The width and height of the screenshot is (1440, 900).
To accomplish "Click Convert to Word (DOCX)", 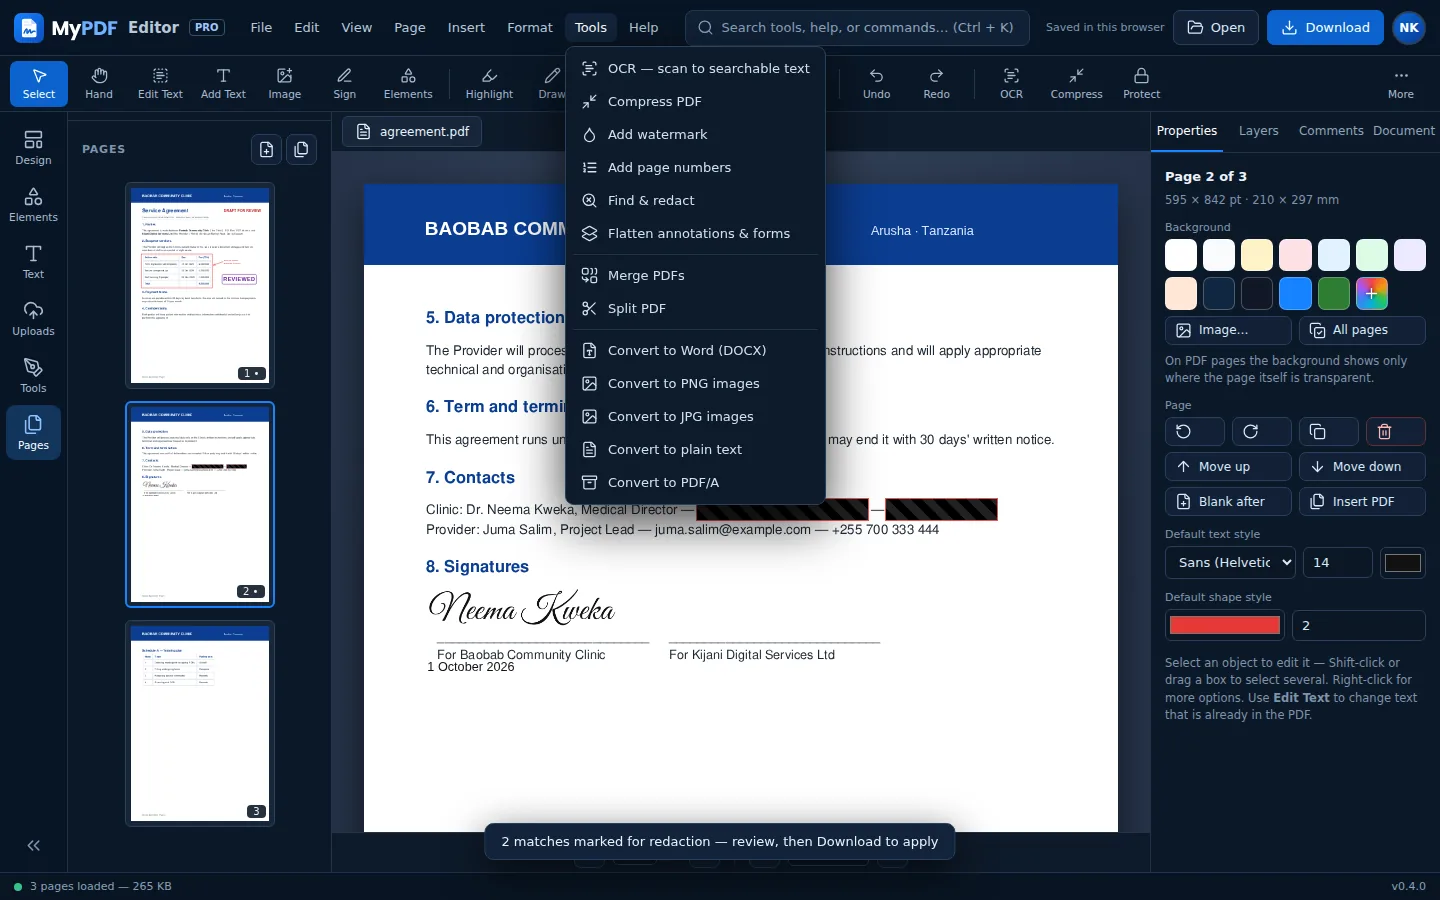I will coord(695,350).
